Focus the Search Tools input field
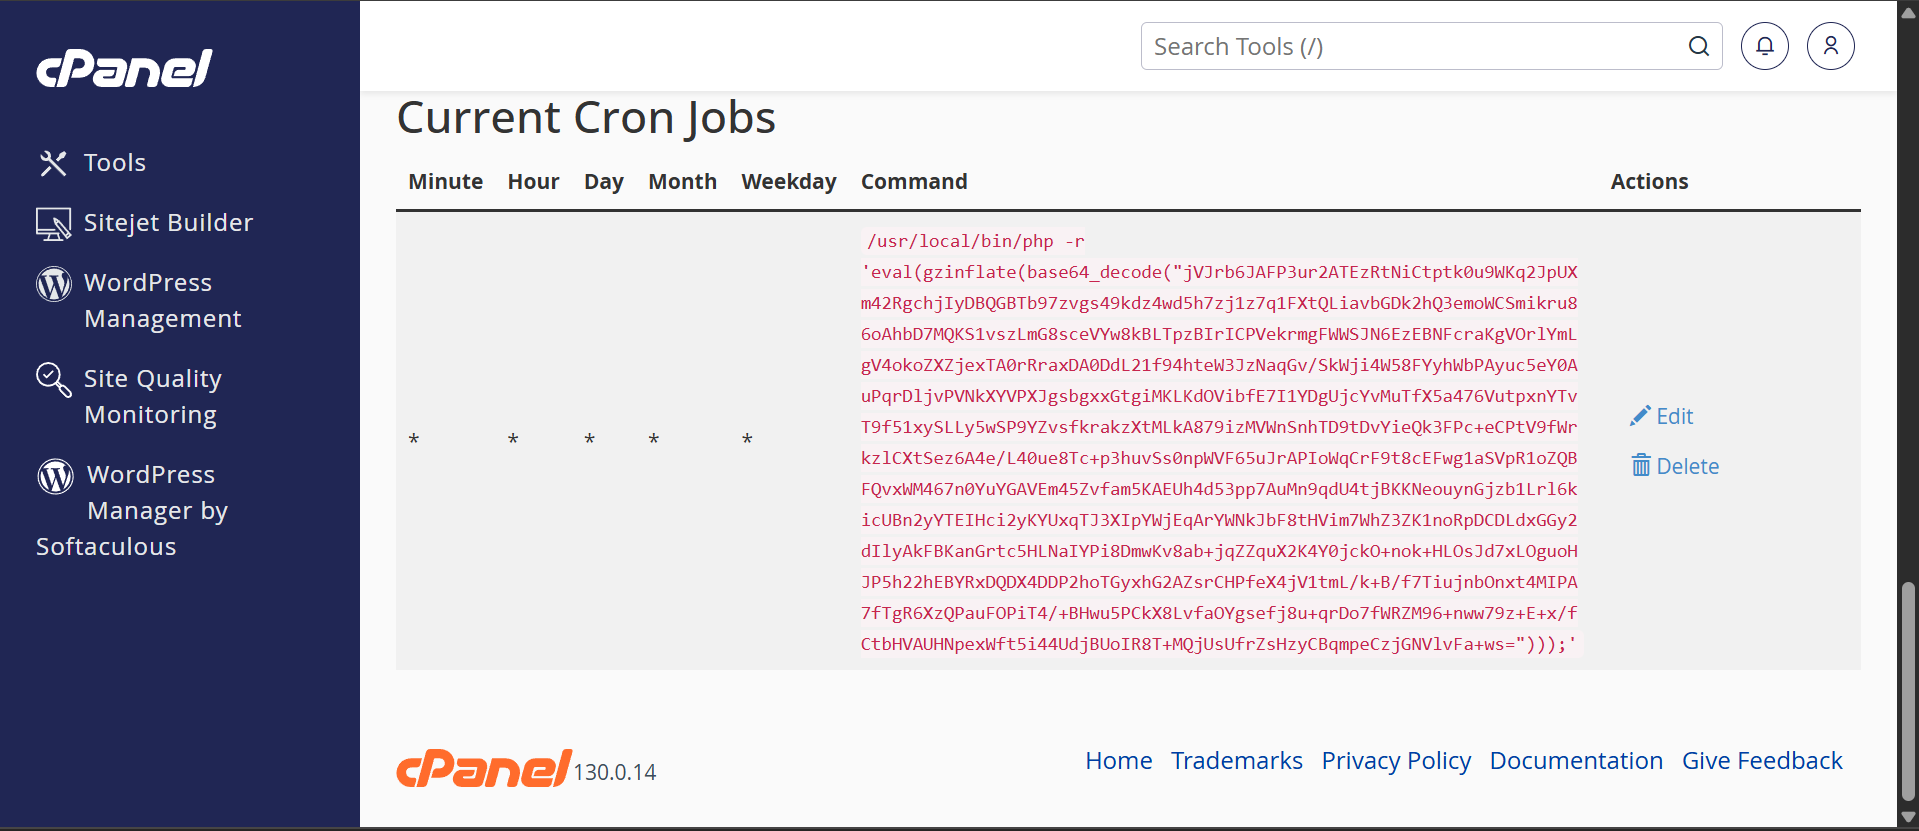Screen dimensions: 1919x831 1415,47
